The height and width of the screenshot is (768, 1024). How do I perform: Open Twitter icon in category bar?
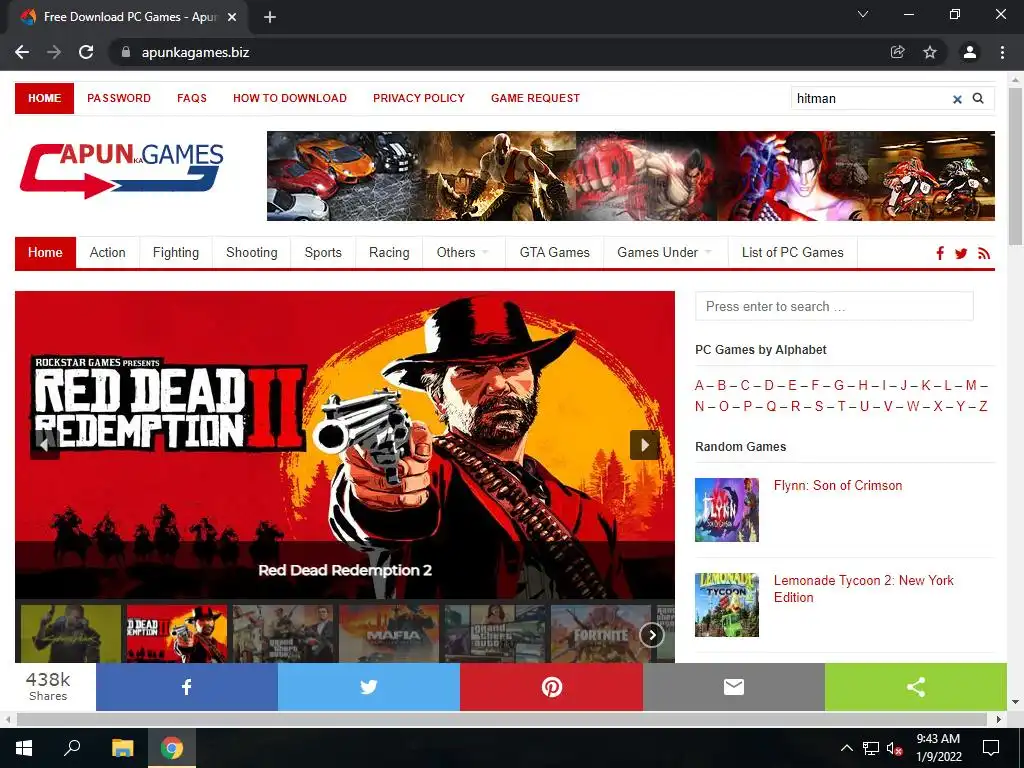point(961,253)
